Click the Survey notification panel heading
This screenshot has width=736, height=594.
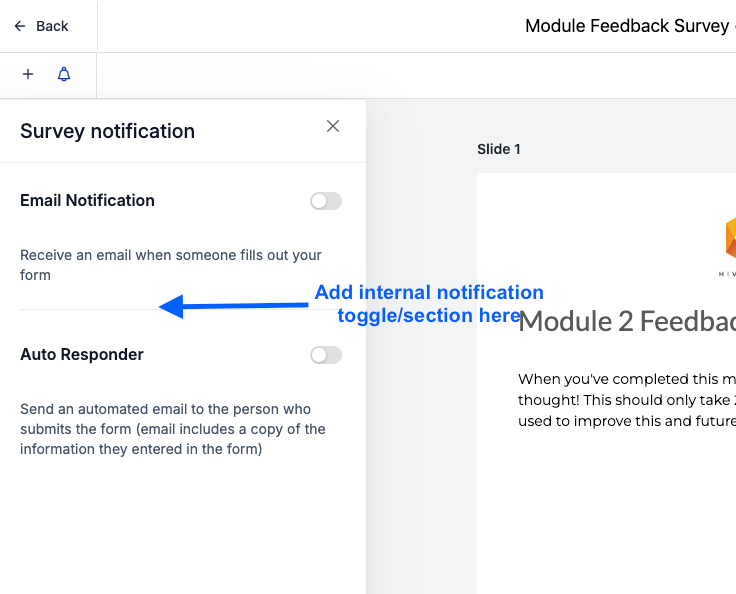[107, 131]
